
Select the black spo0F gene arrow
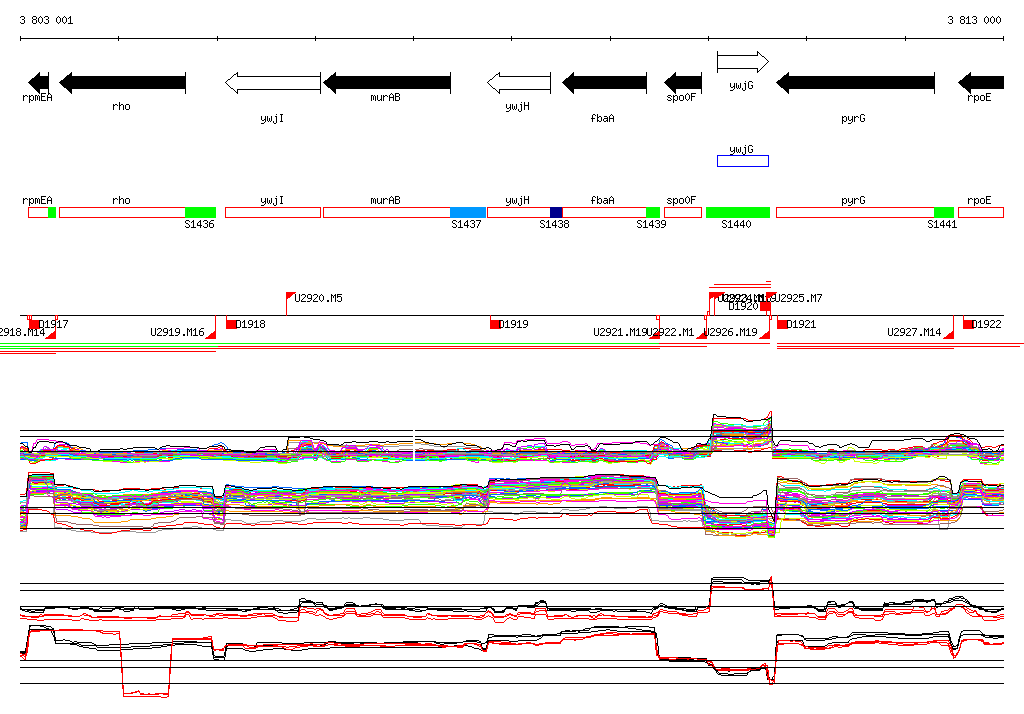(x=683, y=83)
